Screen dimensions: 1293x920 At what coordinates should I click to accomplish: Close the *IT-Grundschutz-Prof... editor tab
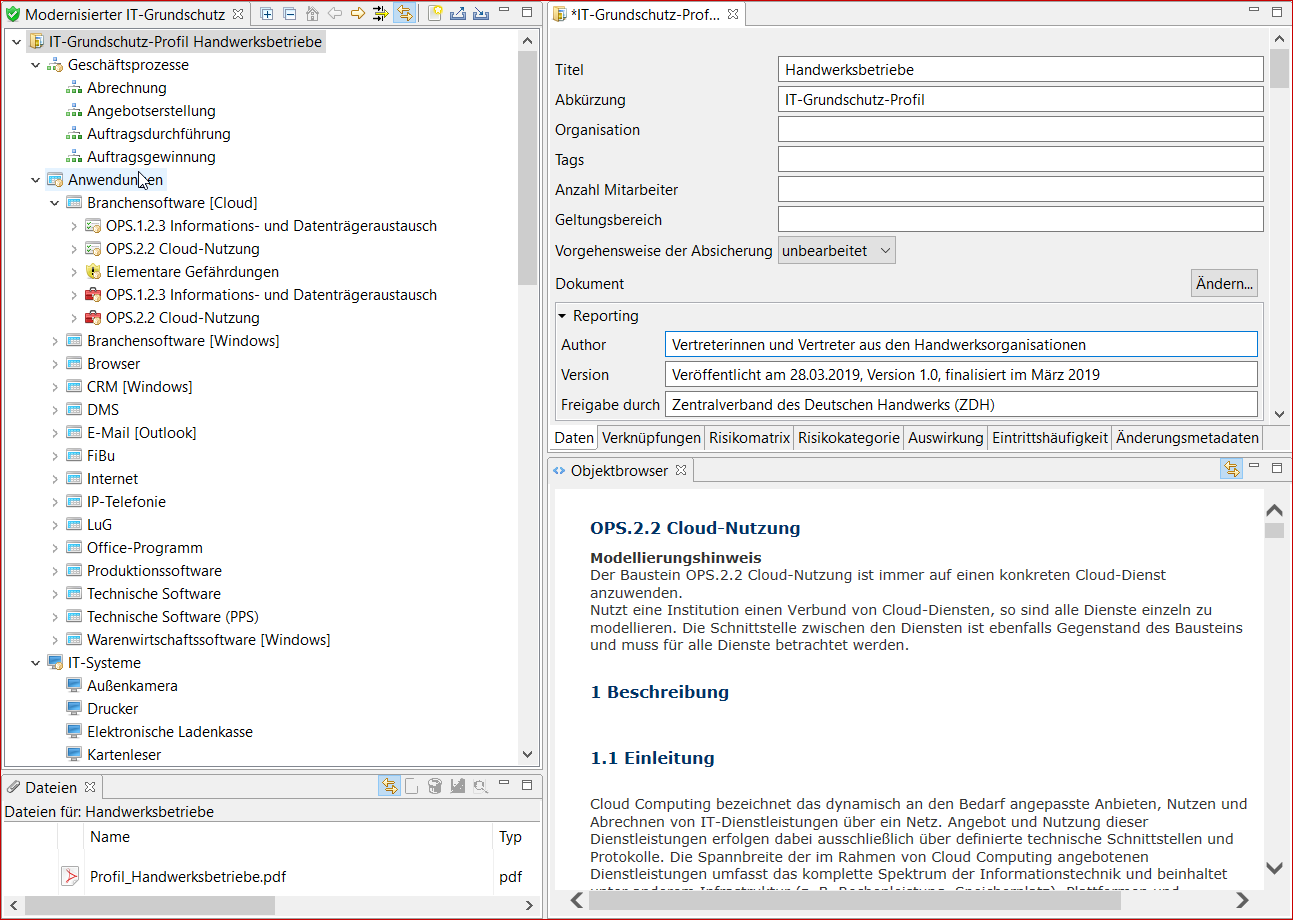[x=733, y=15]
